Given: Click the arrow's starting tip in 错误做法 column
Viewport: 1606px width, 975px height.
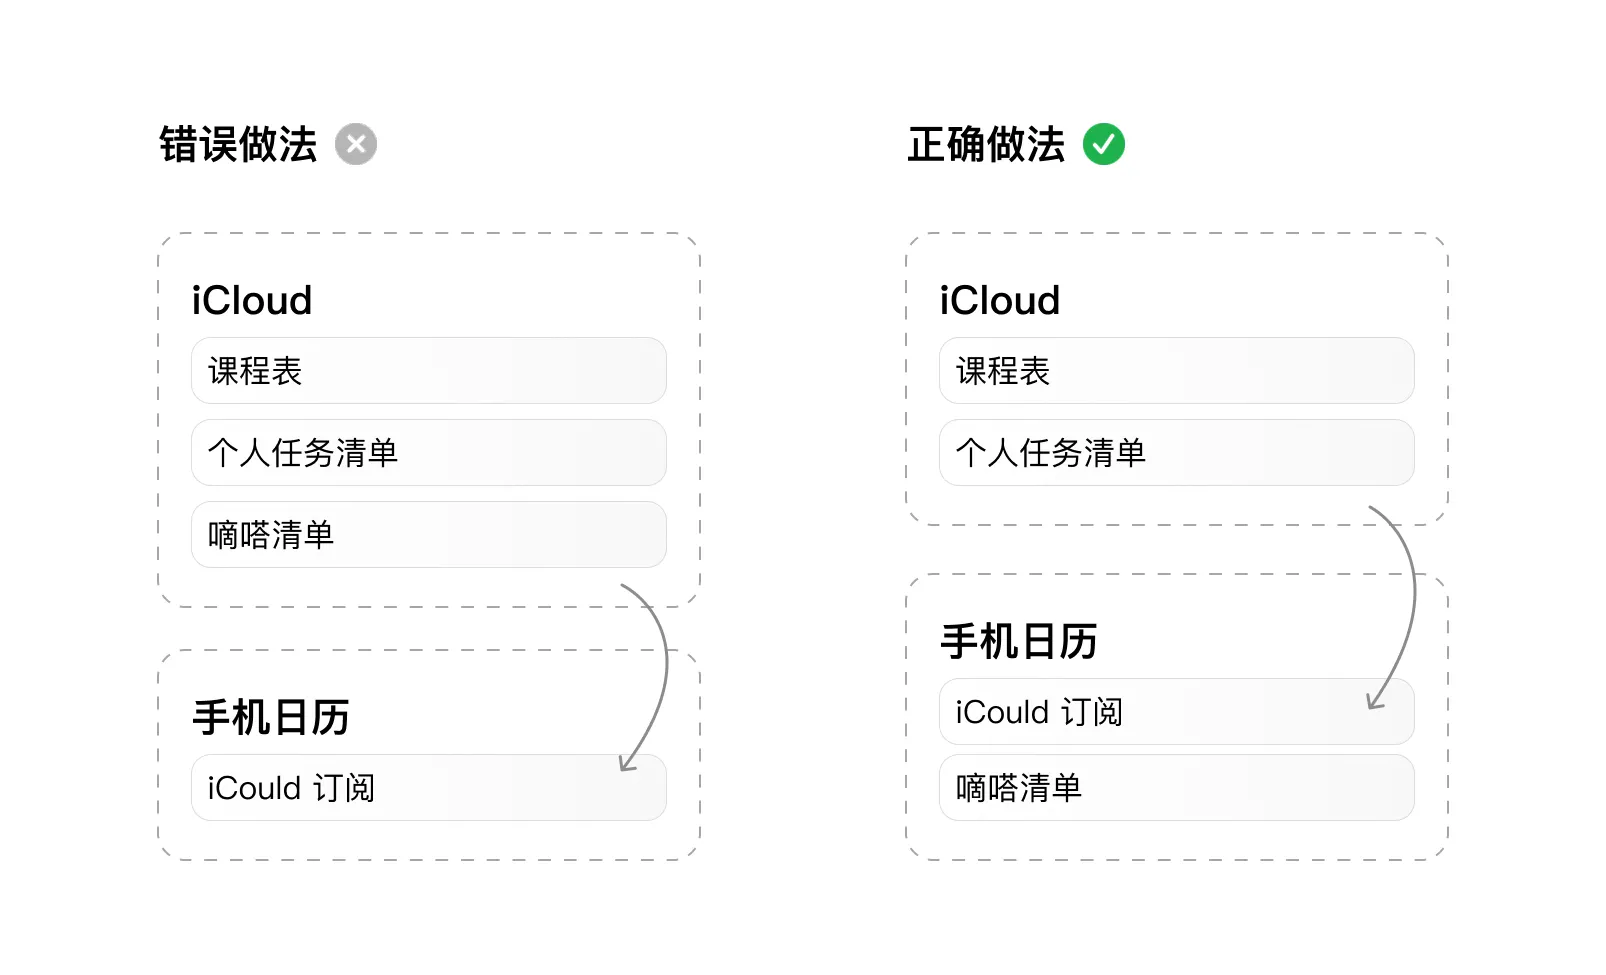Looking at the screenshot, I should coord(623,586).
